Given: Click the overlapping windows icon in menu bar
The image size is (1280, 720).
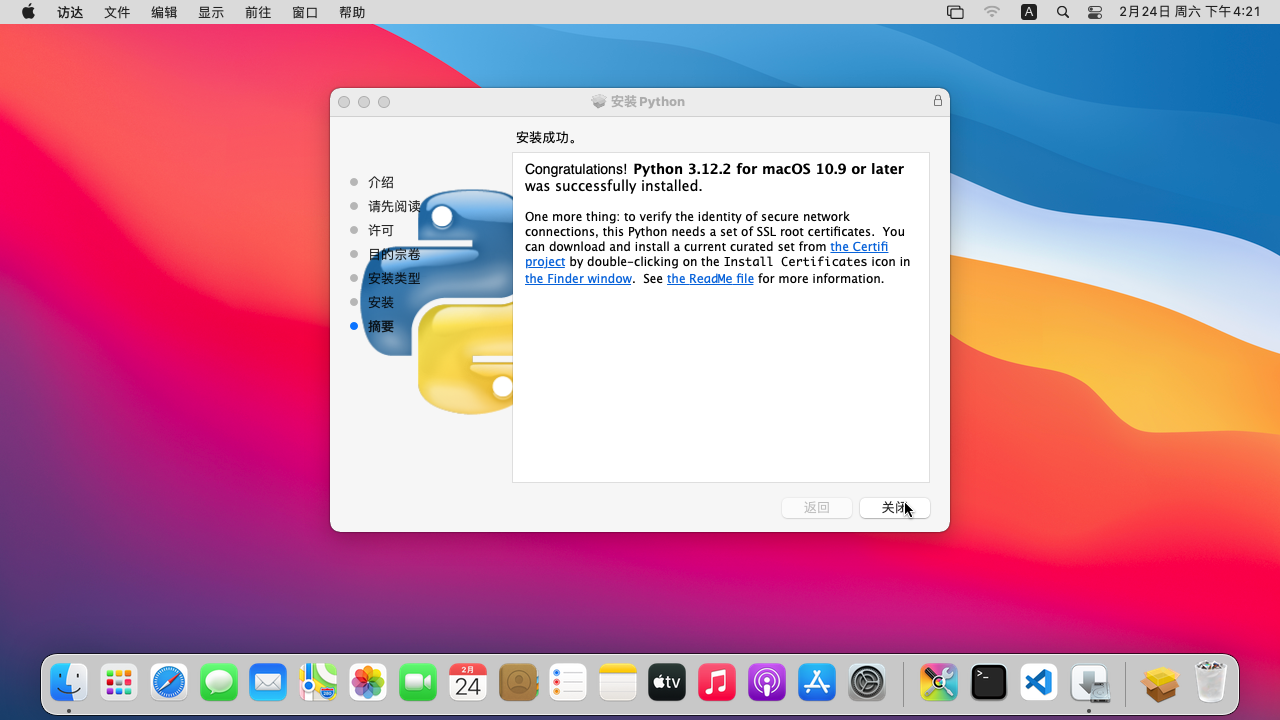Looking at the screenshot, I should pos(955,12).
